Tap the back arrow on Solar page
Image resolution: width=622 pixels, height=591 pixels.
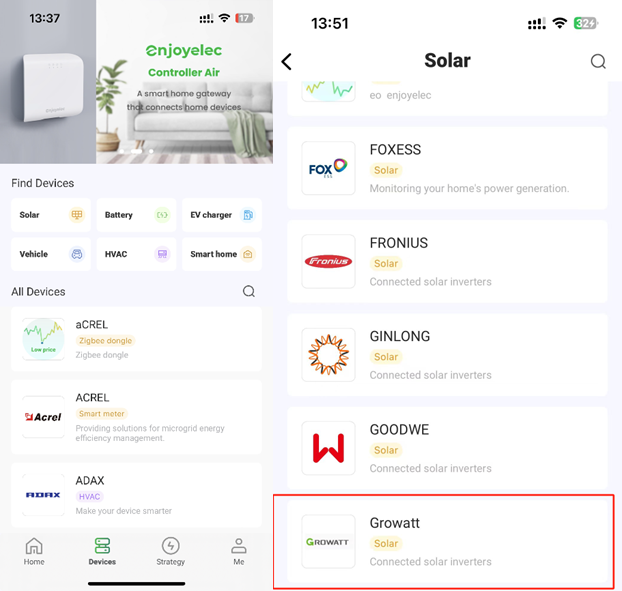point(286,62)
